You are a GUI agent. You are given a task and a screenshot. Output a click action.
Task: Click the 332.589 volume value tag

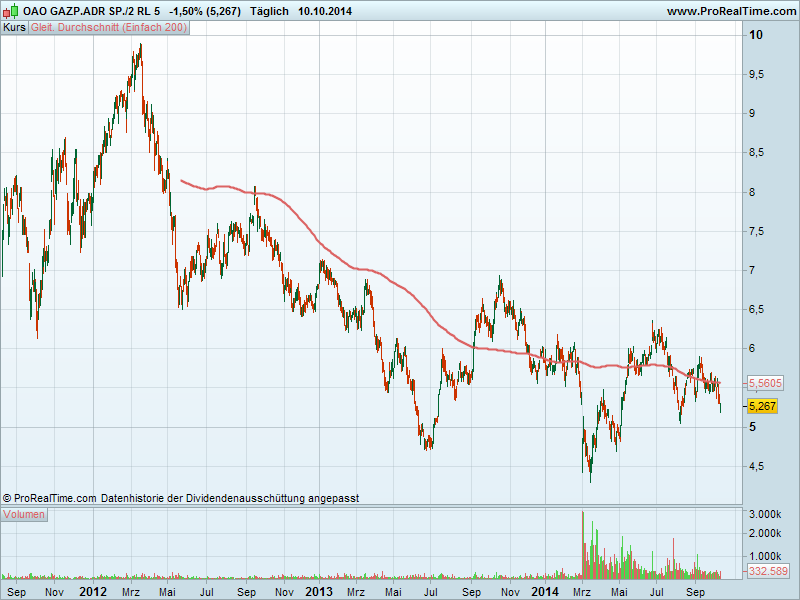coord(768,571)
